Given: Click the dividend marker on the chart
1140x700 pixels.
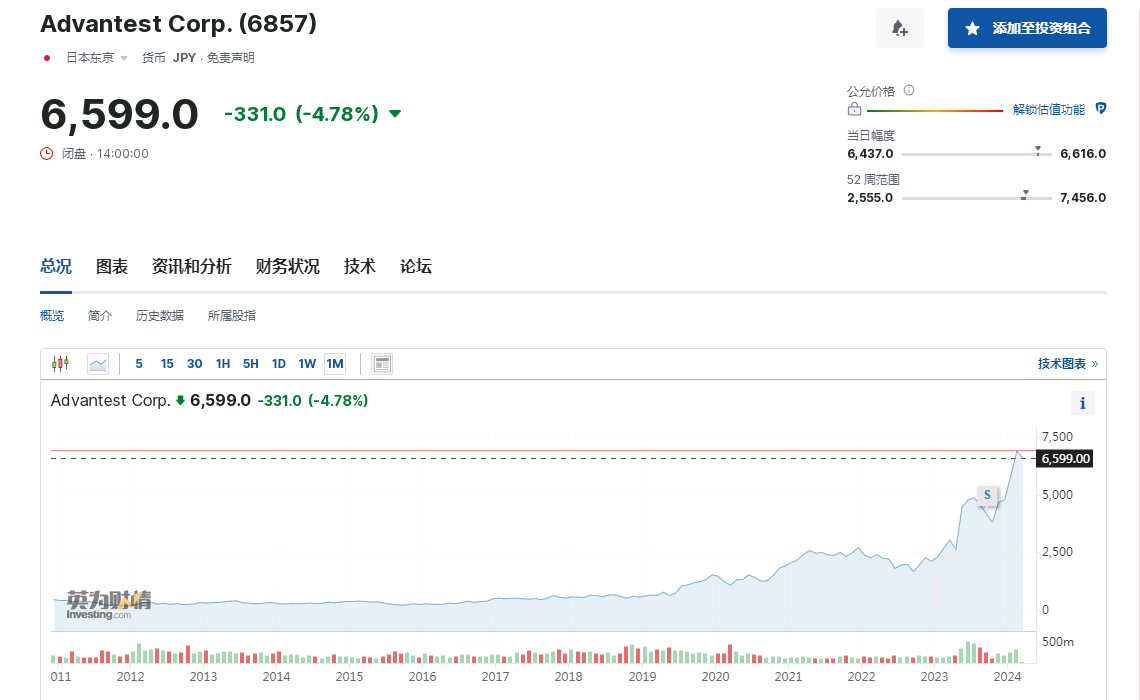Looking at the screenshot, I should [x=987, y=494].
